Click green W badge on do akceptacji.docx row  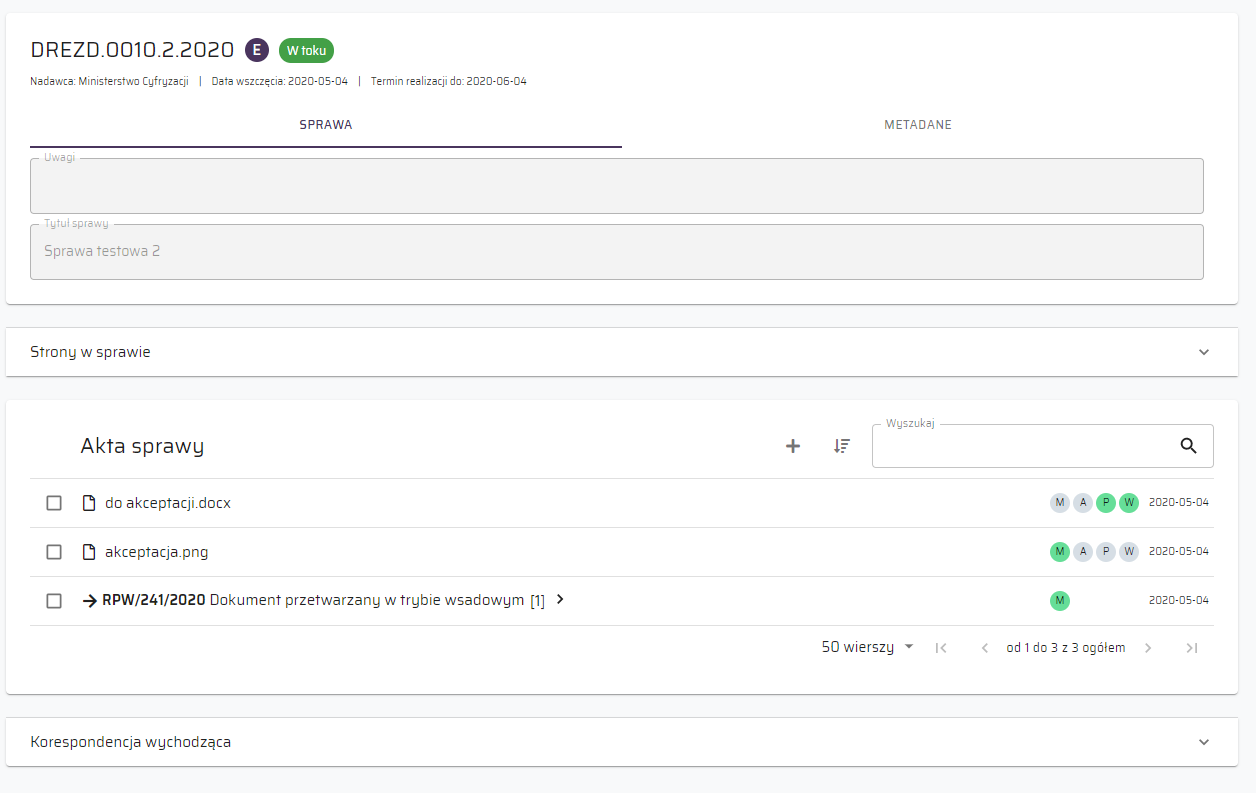tap(1129, 503)
